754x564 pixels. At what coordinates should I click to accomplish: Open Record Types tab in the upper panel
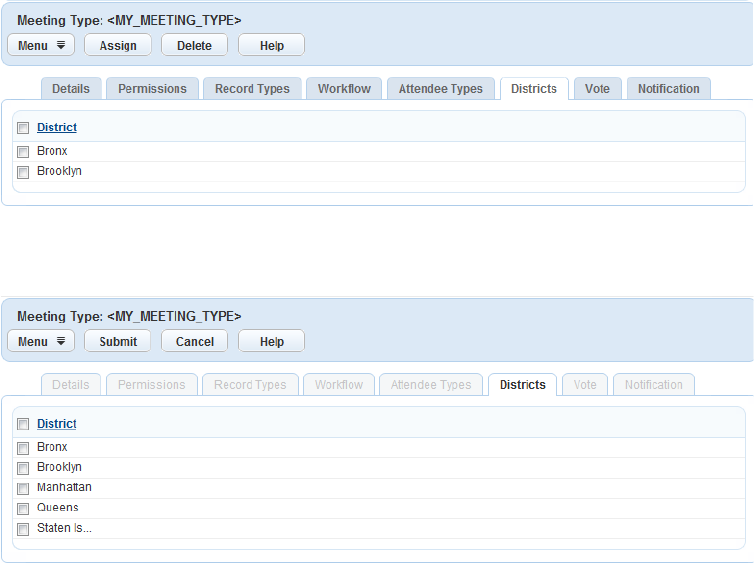click(252, 89)
